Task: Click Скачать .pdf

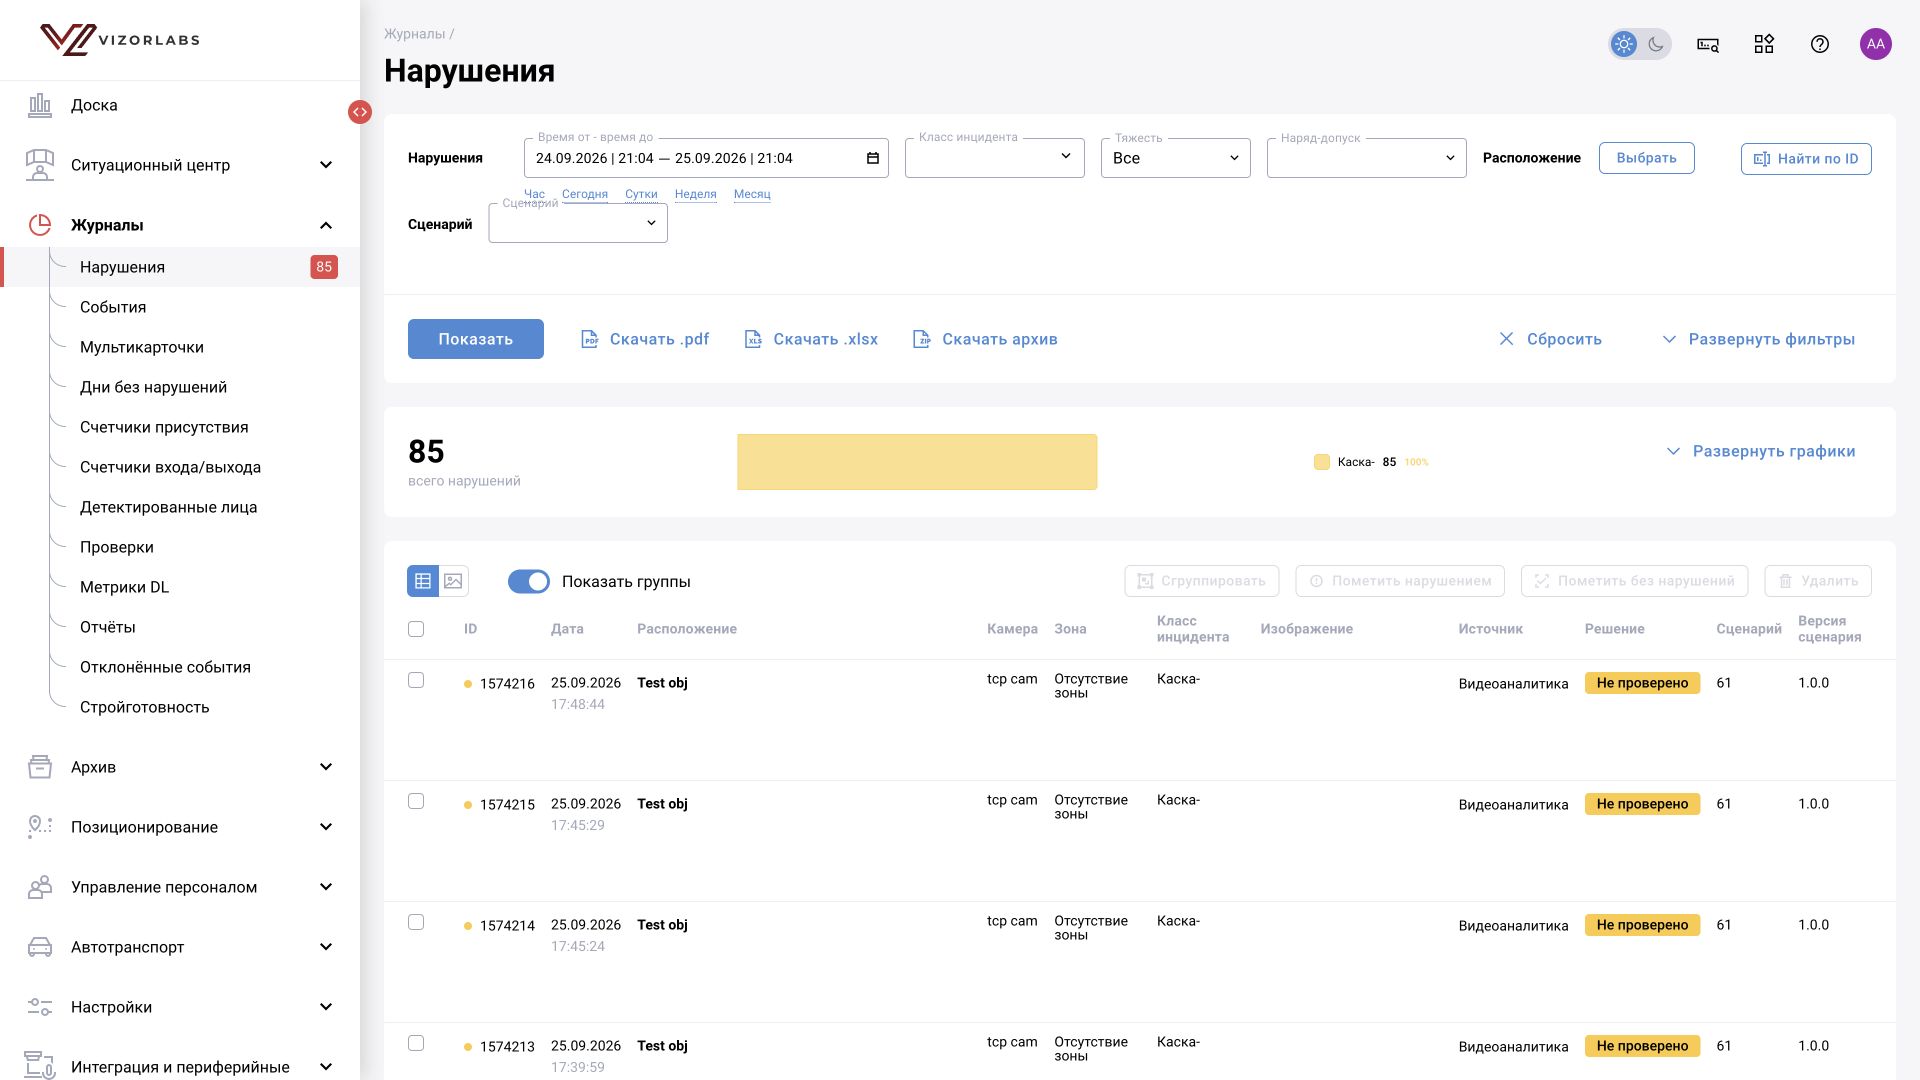Action: pos(645,339)
